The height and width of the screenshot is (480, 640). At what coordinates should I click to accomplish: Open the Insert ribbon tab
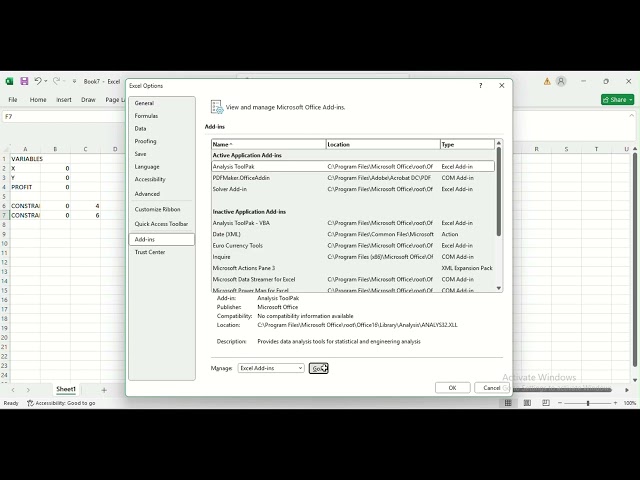click(64, 100)
